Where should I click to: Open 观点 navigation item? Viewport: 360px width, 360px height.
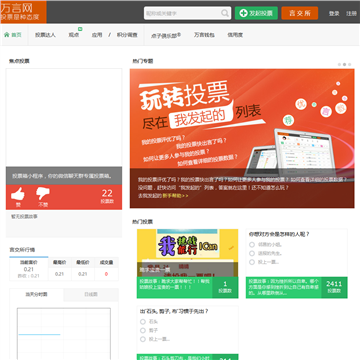tap(74, 35)
